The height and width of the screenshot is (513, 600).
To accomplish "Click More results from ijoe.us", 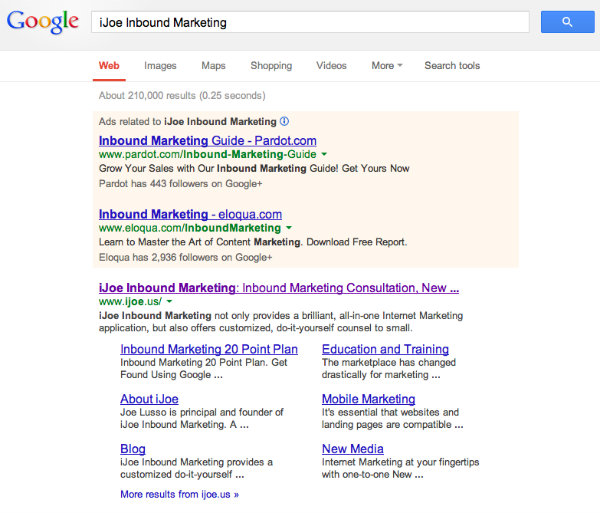I will [x=179, y=494].
